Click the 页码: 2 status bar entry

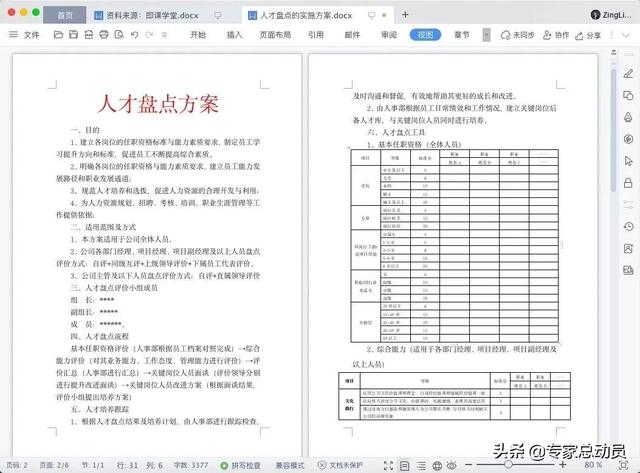click(x=17, y=465)
